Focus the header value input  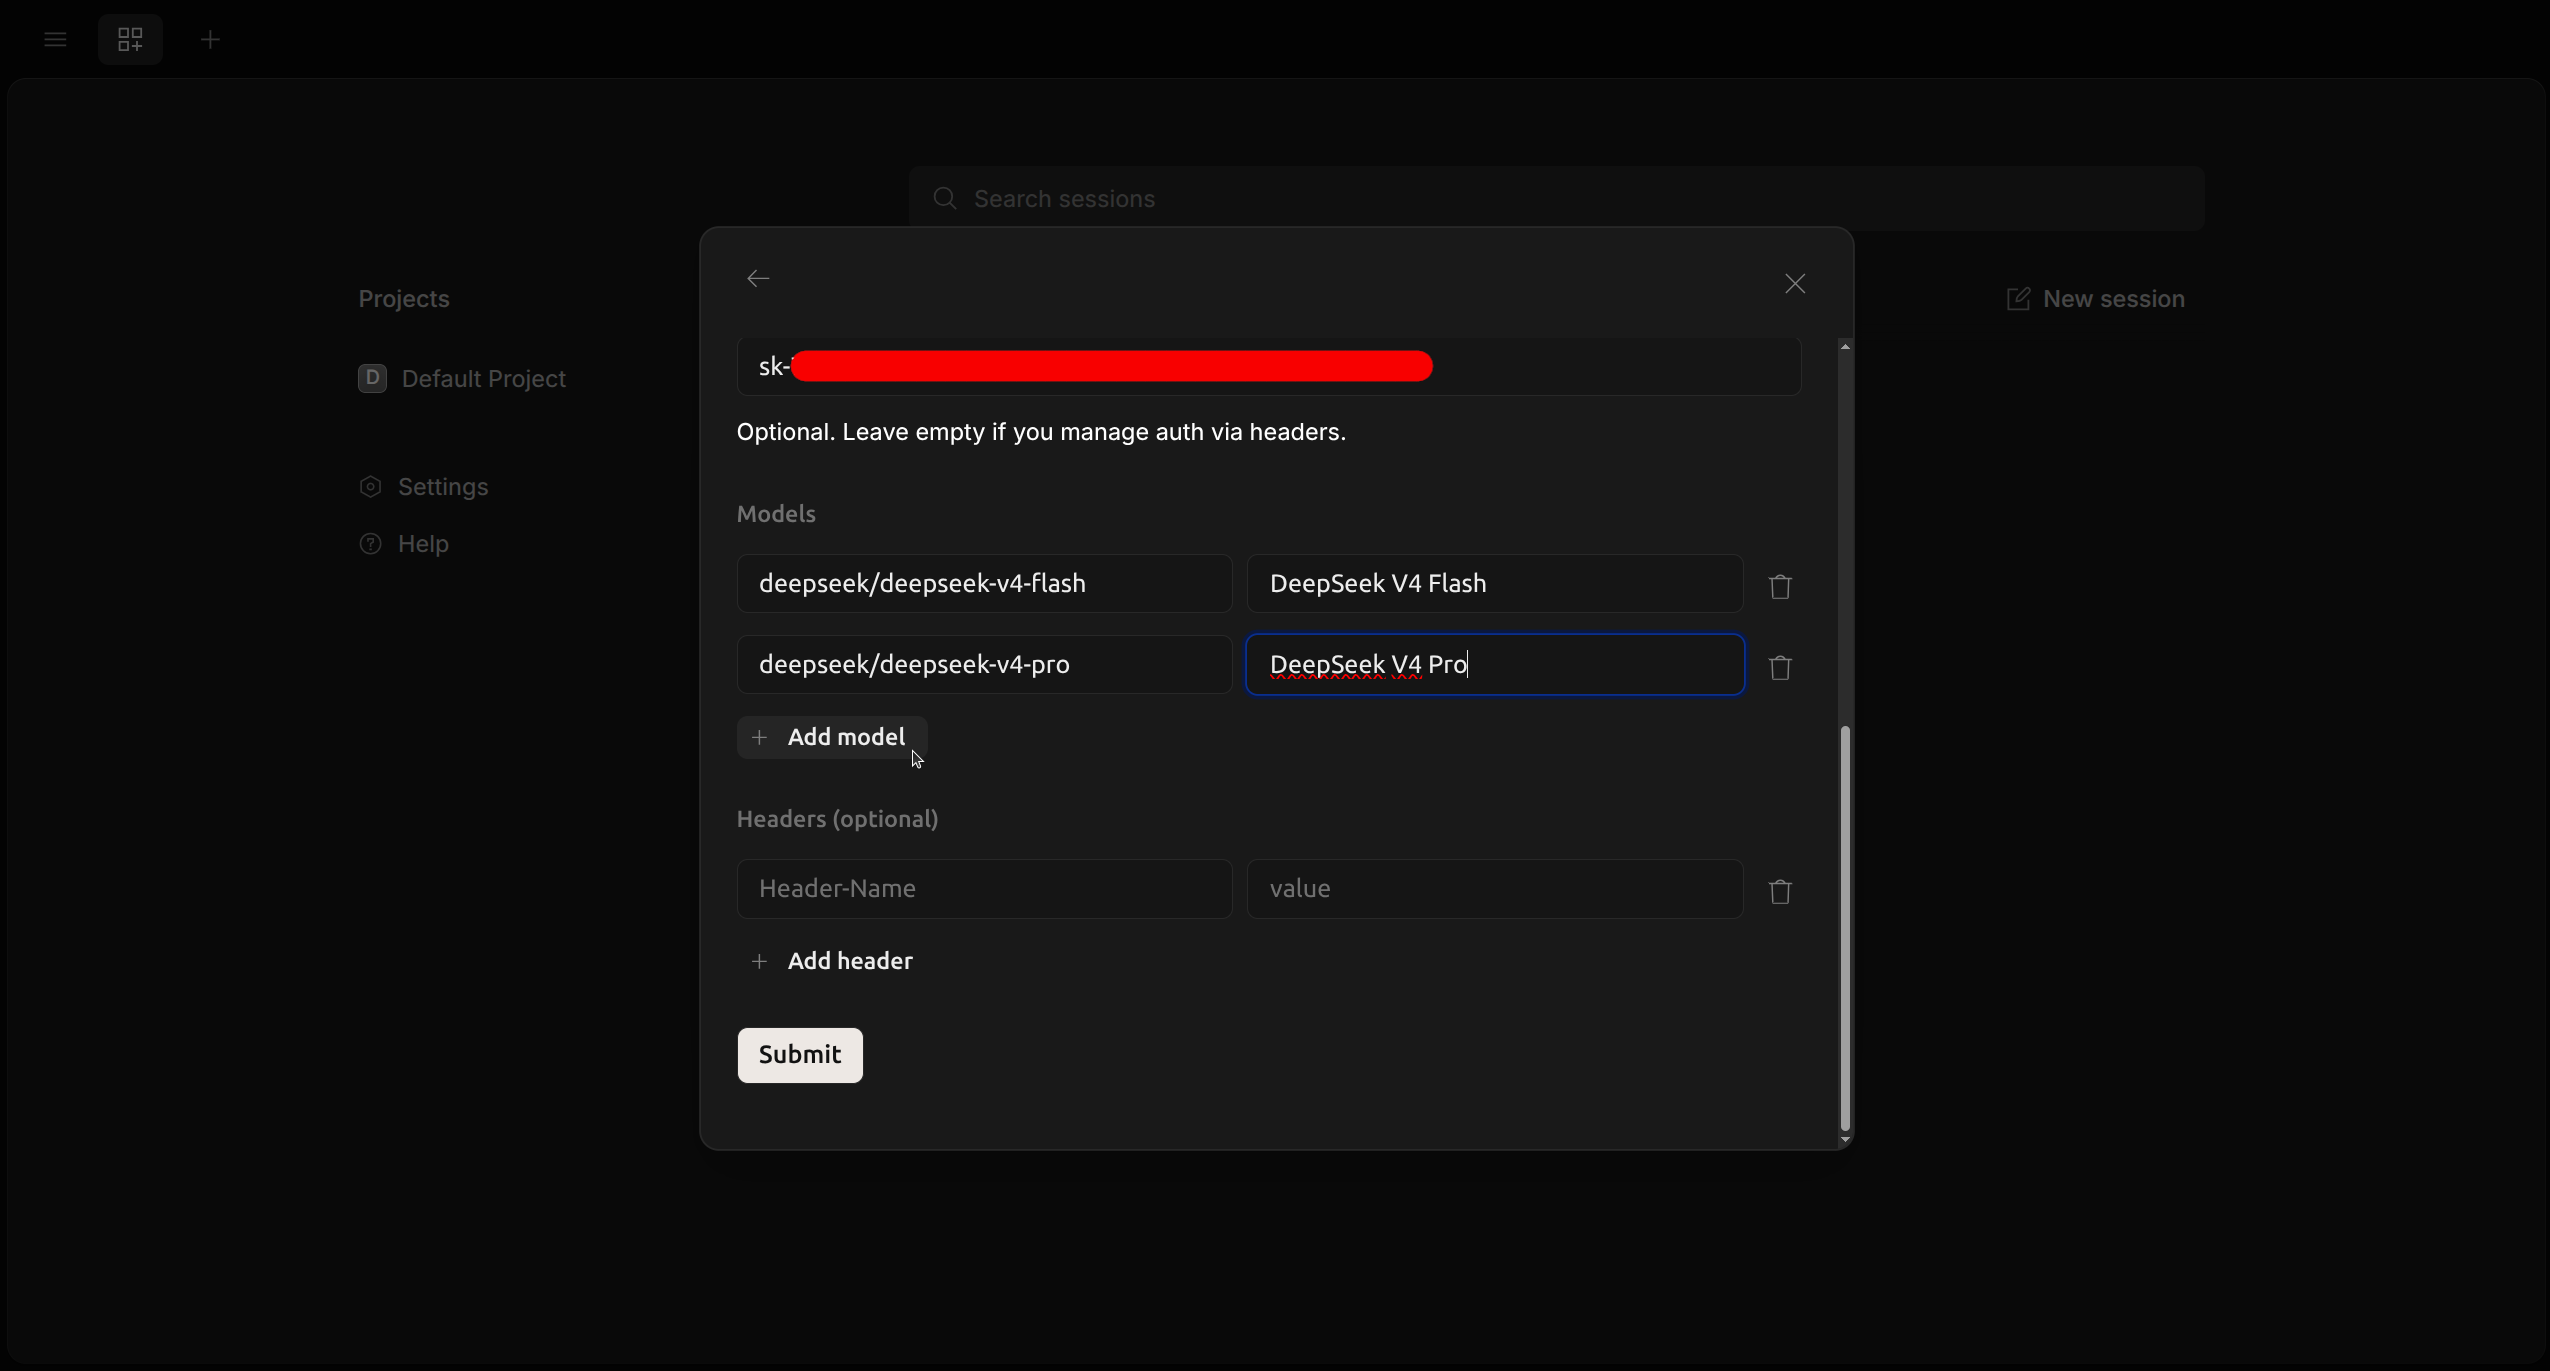point(1495,889)
